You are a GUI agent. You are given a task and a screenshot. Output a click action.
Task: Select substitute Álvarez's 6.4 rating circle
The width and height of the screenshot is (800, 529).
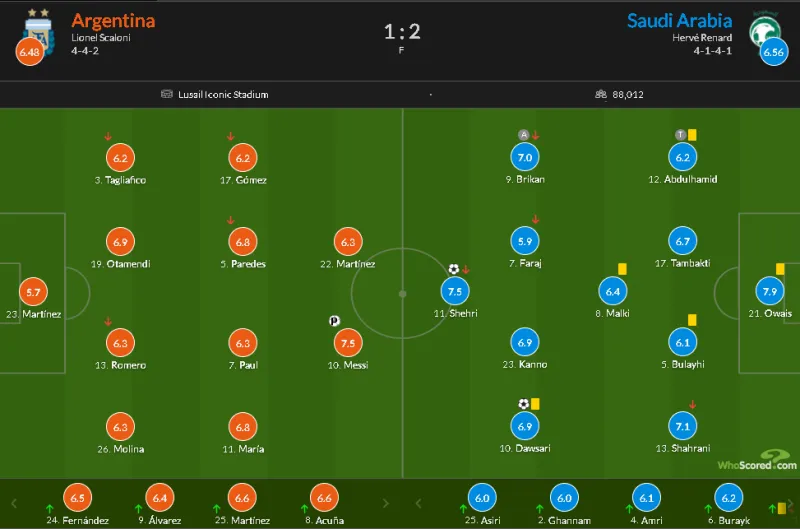[x=159, y=498]
